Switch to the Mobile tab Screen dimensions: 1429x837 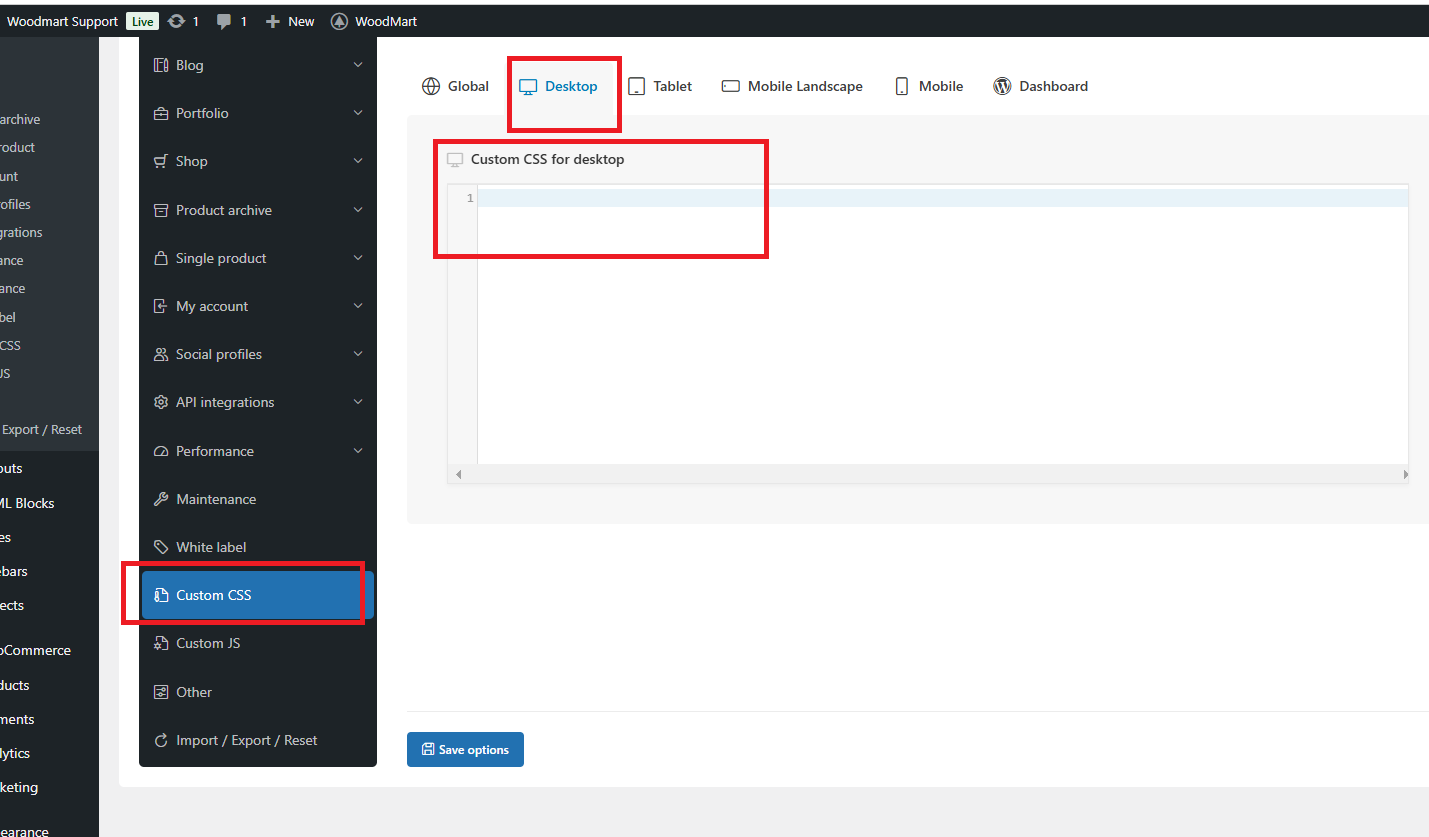coord(929,86)
